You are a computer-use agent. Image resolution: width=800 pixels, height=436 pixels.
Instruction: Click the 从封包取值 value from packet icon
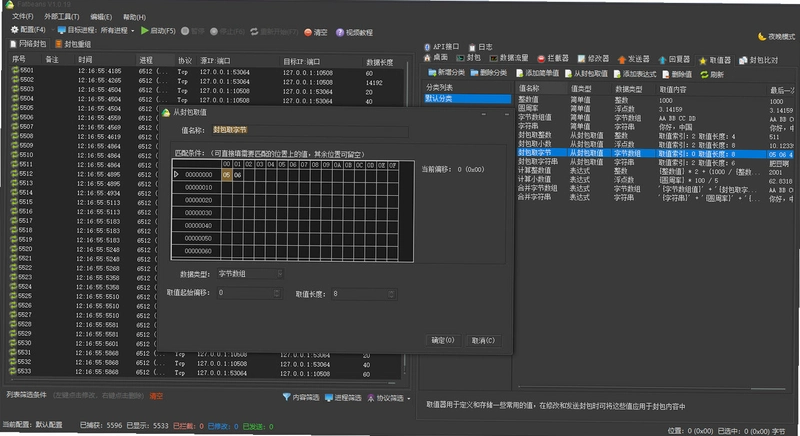coord(568,74)
